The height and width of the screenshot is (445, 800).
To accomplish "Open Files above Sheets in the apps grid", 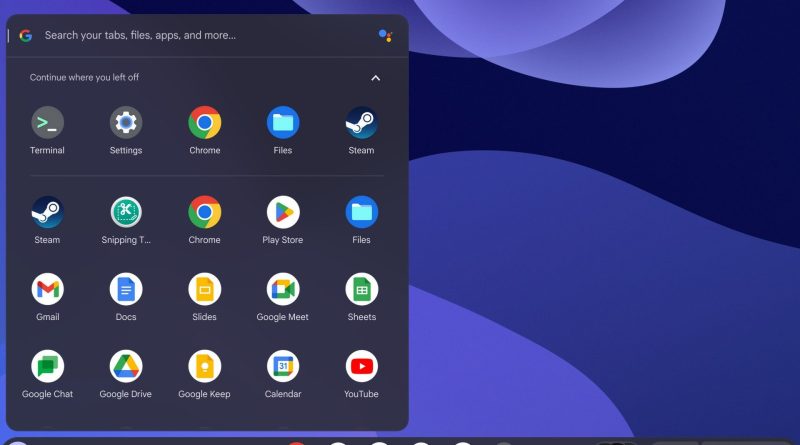I will 361,212.
